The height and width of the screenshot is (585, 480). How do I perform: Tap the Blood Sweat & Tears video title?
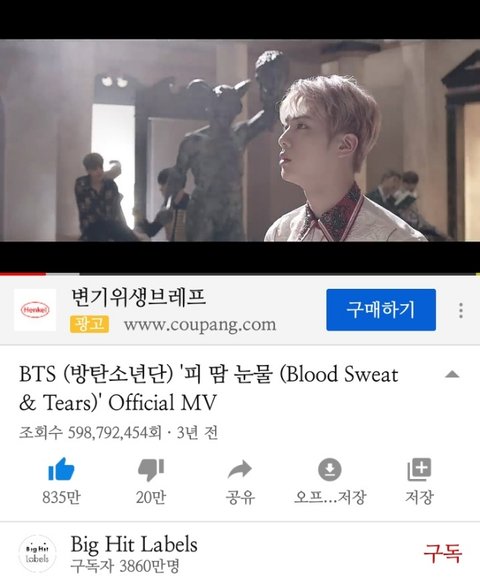208,388
